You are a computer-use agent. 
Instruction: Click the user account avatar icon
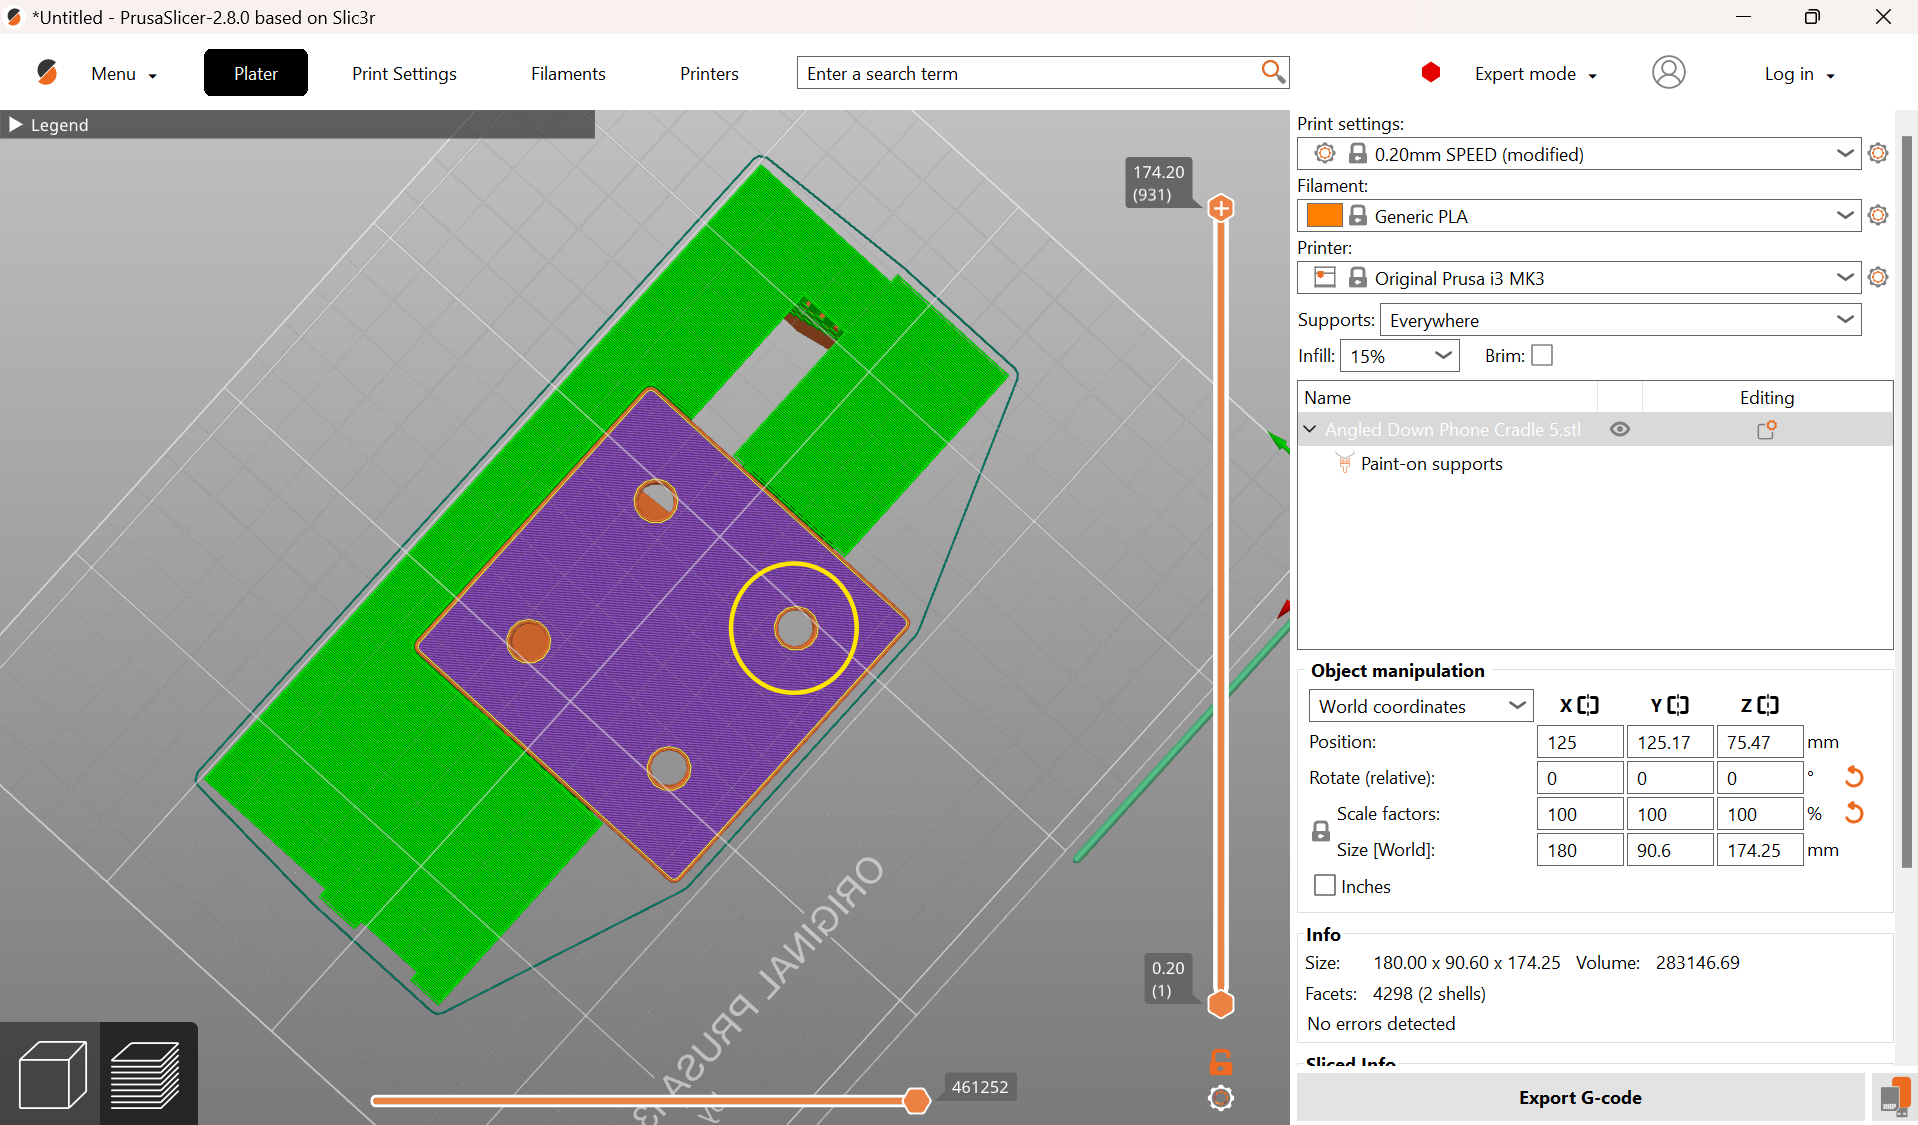[1668, 72]
